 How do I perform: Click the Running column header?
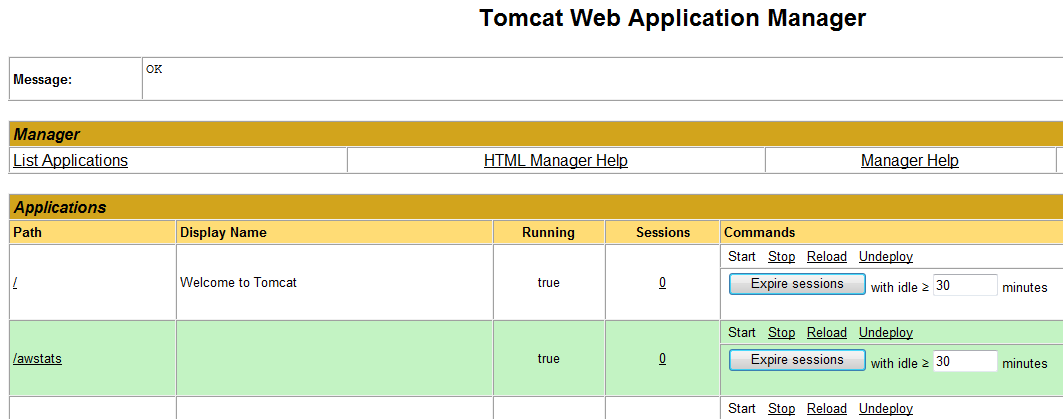(x=548, y=233)
